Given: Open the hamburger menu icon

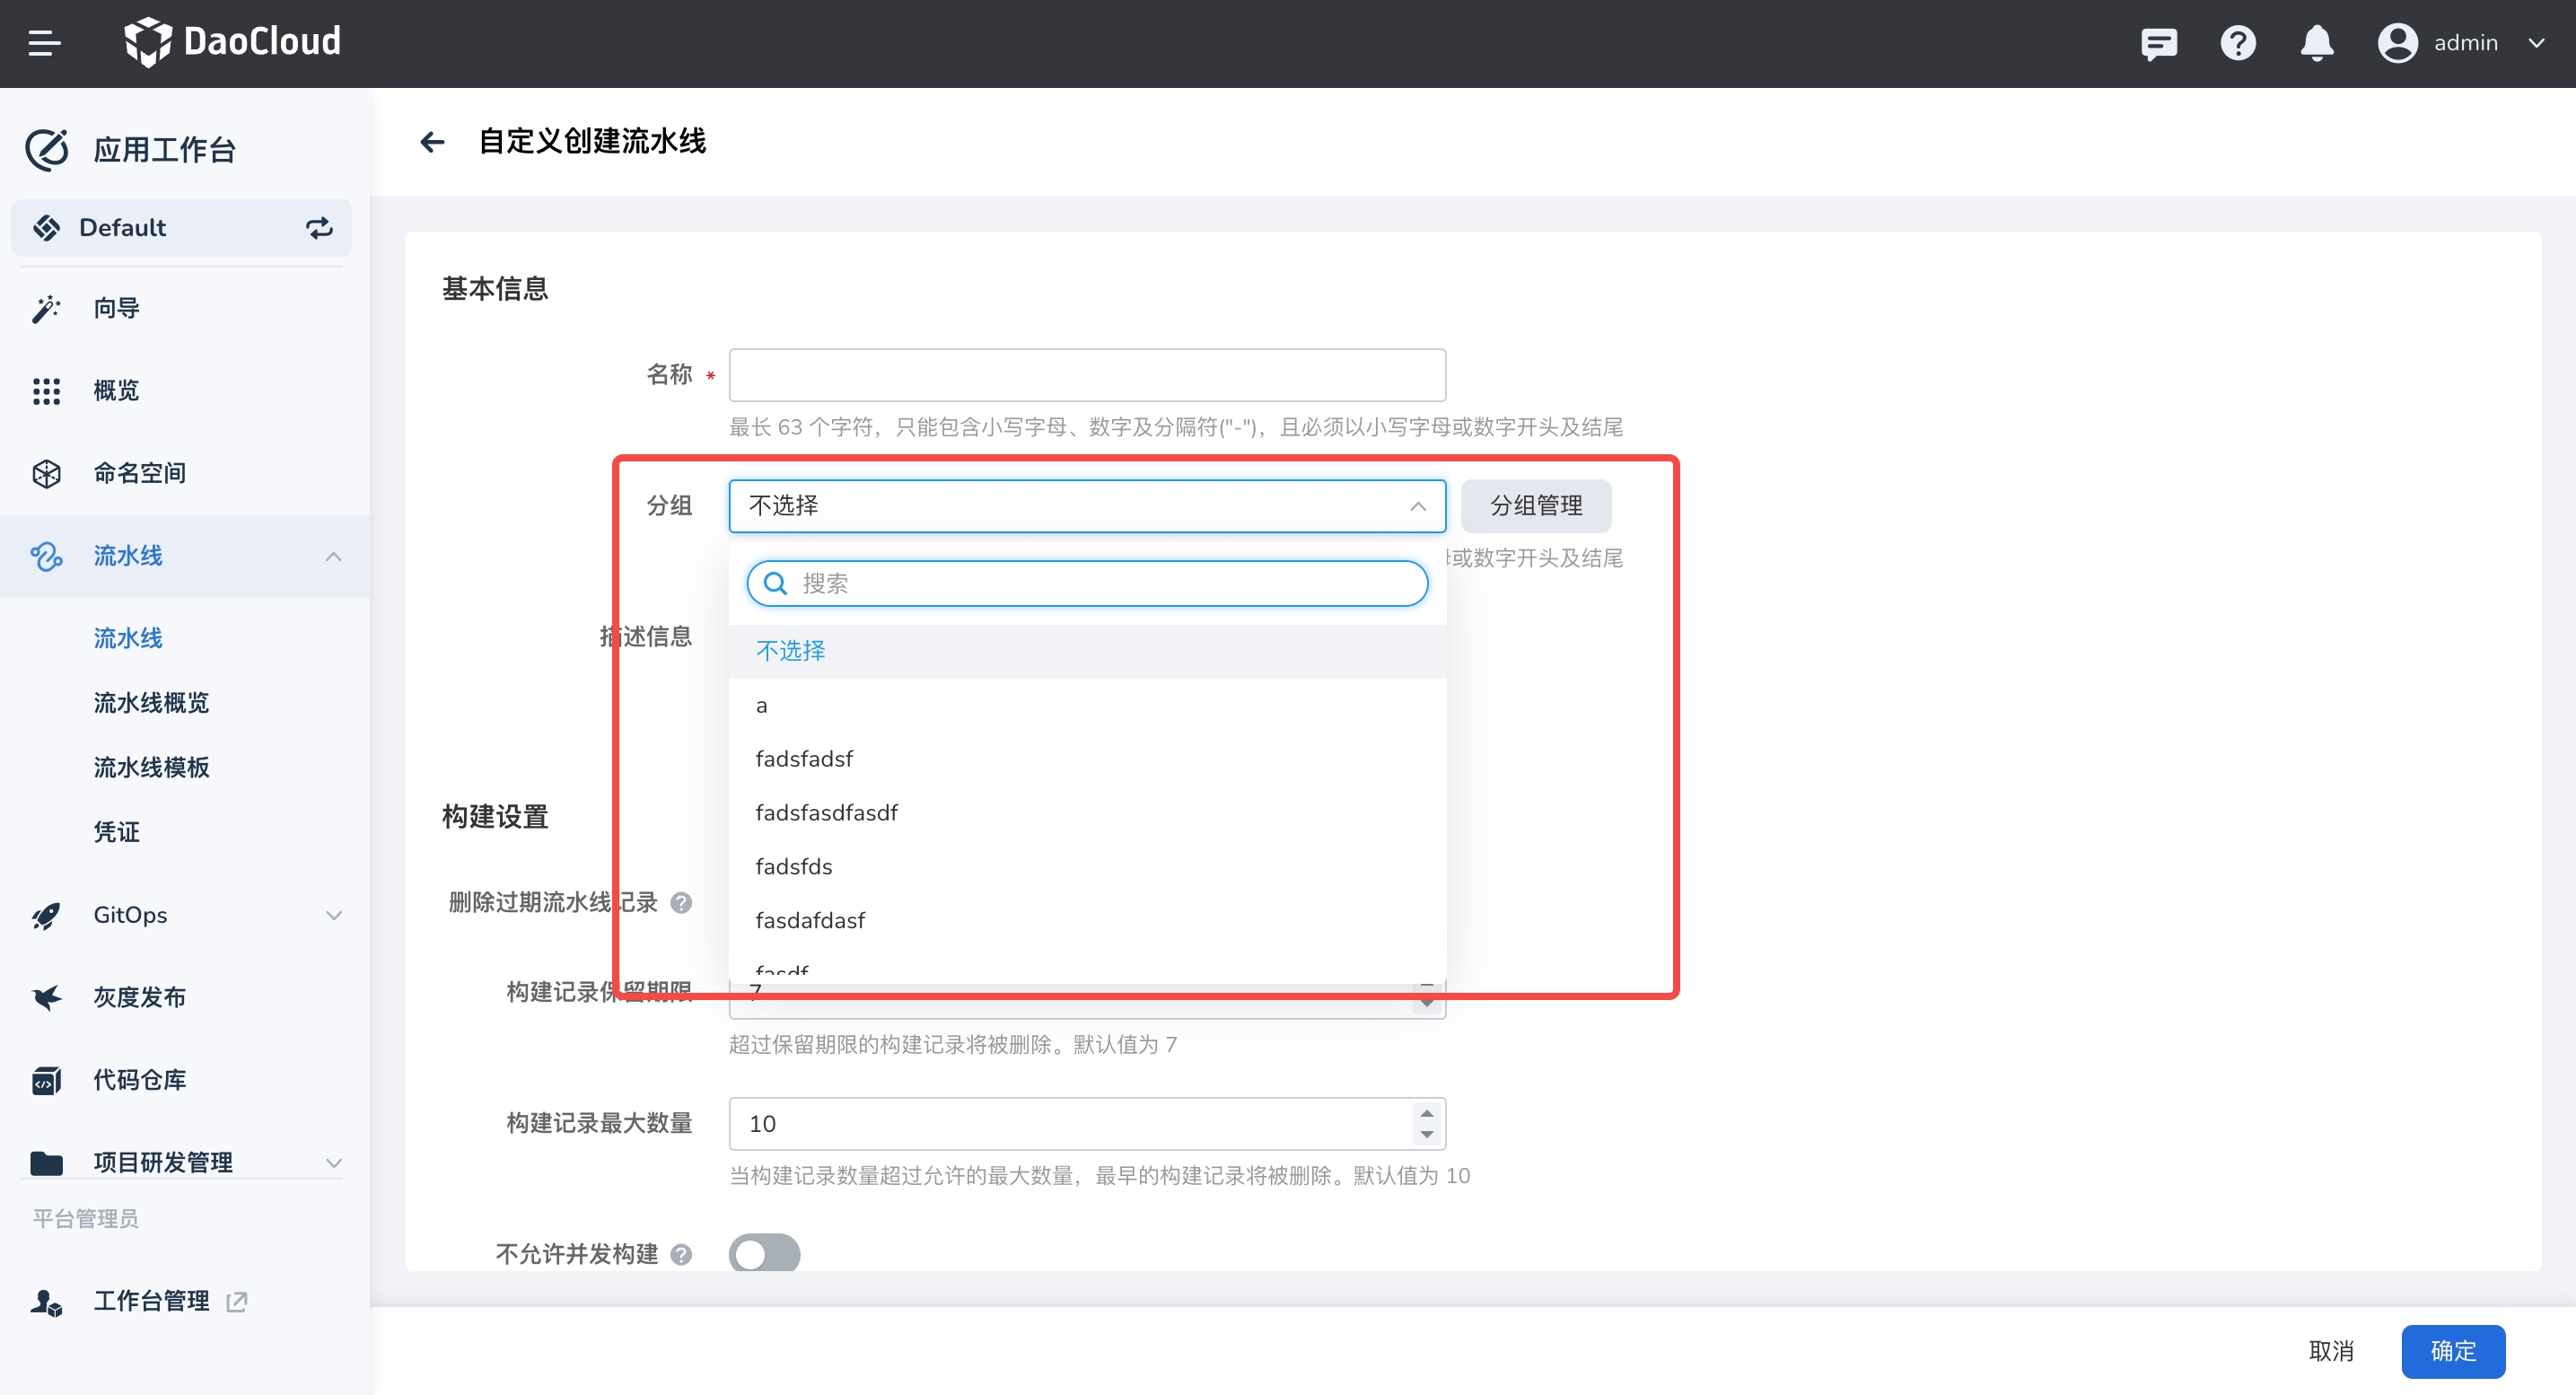Looking at the screenshot, I should click(x=44, y=43).
